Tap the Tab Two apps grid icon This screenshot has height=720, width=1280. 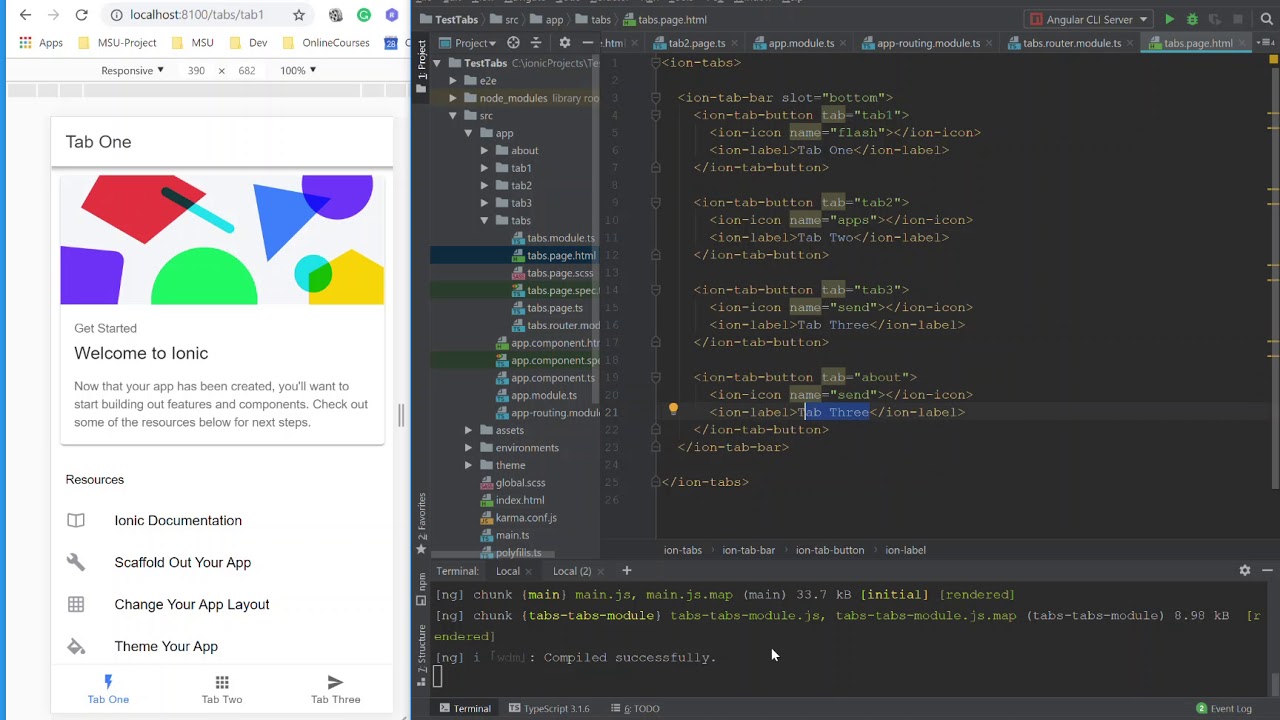point(222,682)
